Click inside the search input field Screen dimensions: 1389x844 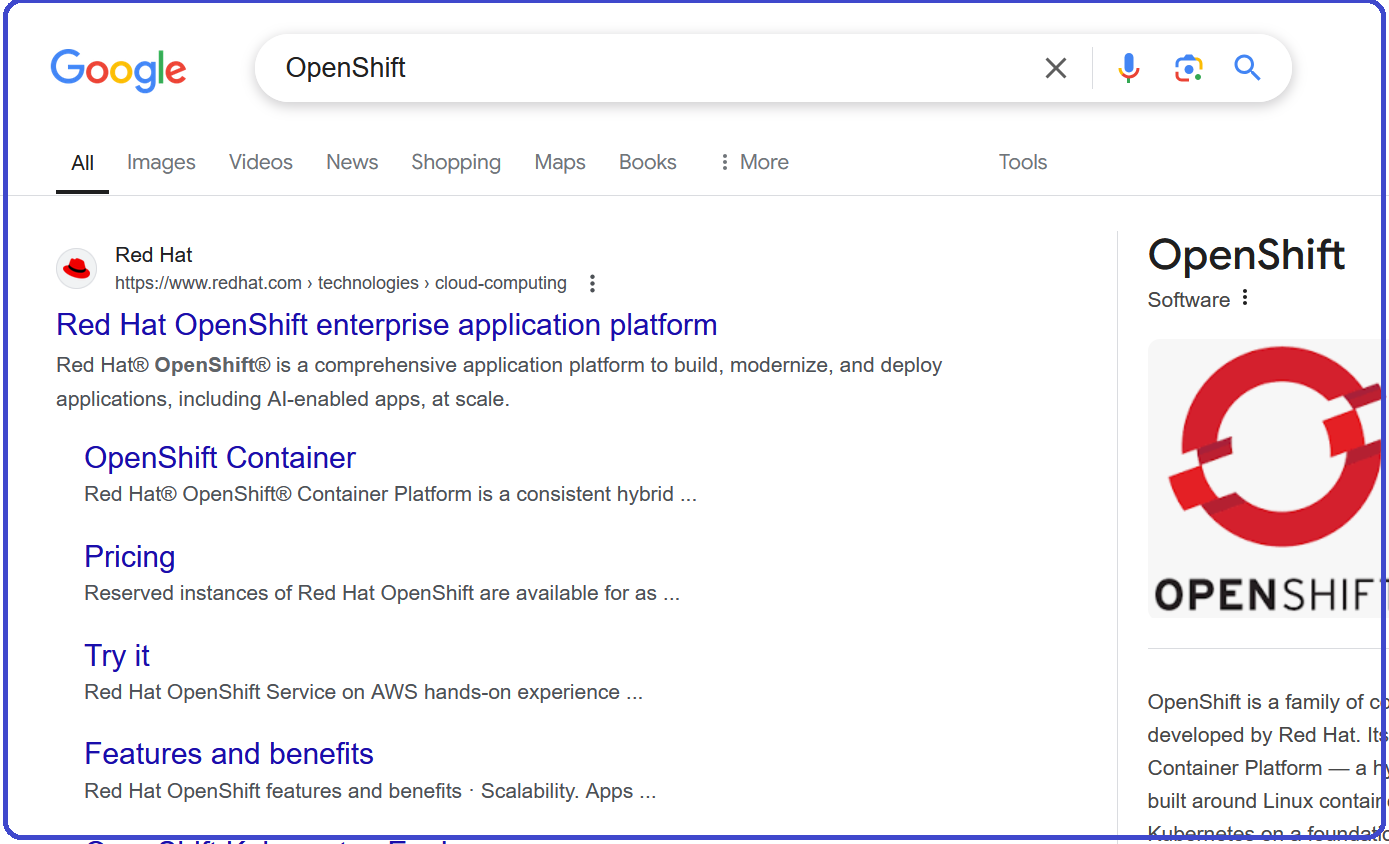600,68
